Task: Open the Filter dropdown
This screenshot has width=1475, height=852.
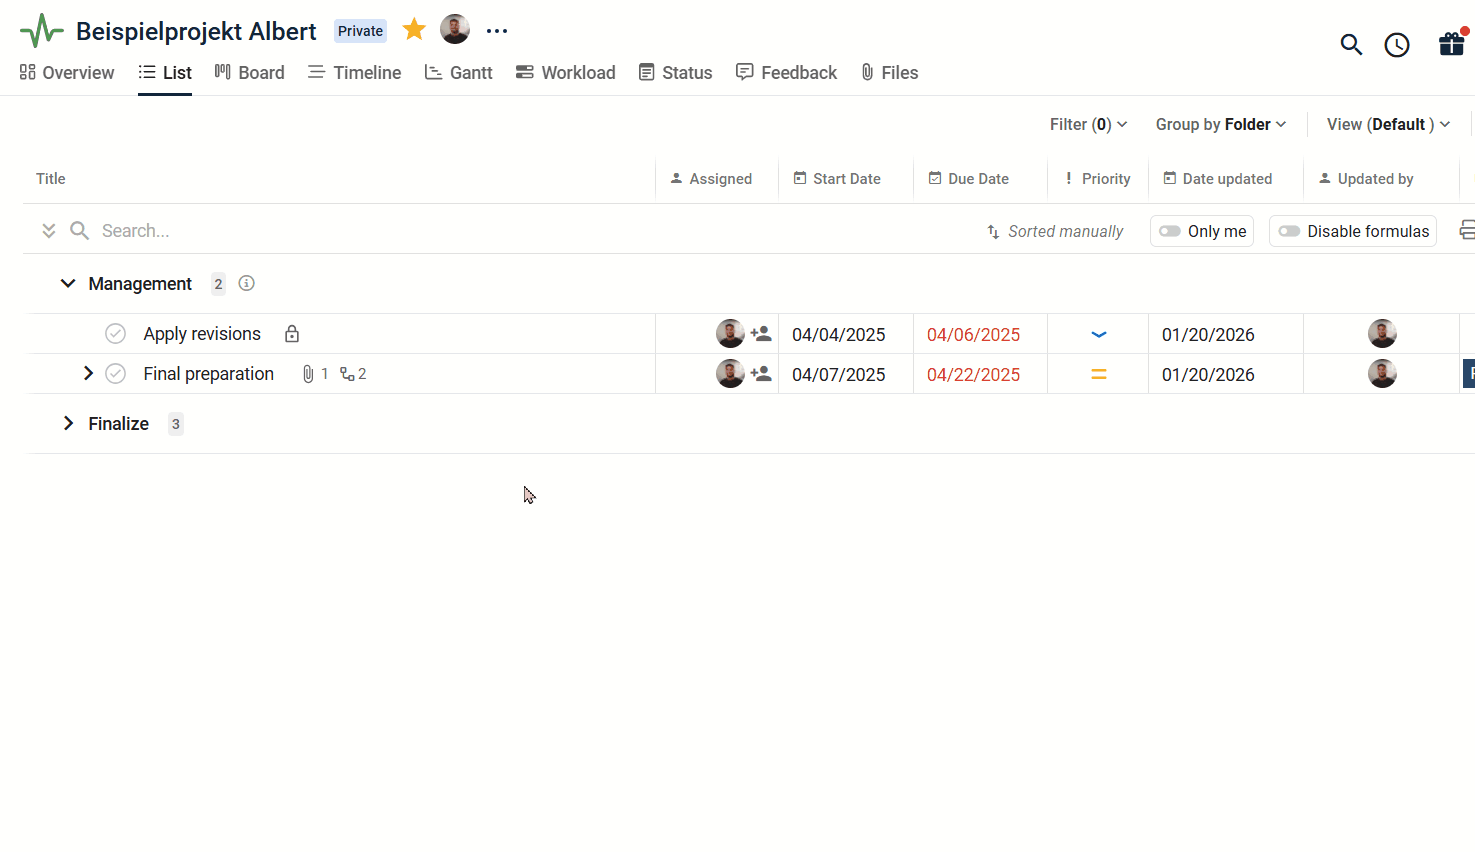Action: [x=1088, y=124]
